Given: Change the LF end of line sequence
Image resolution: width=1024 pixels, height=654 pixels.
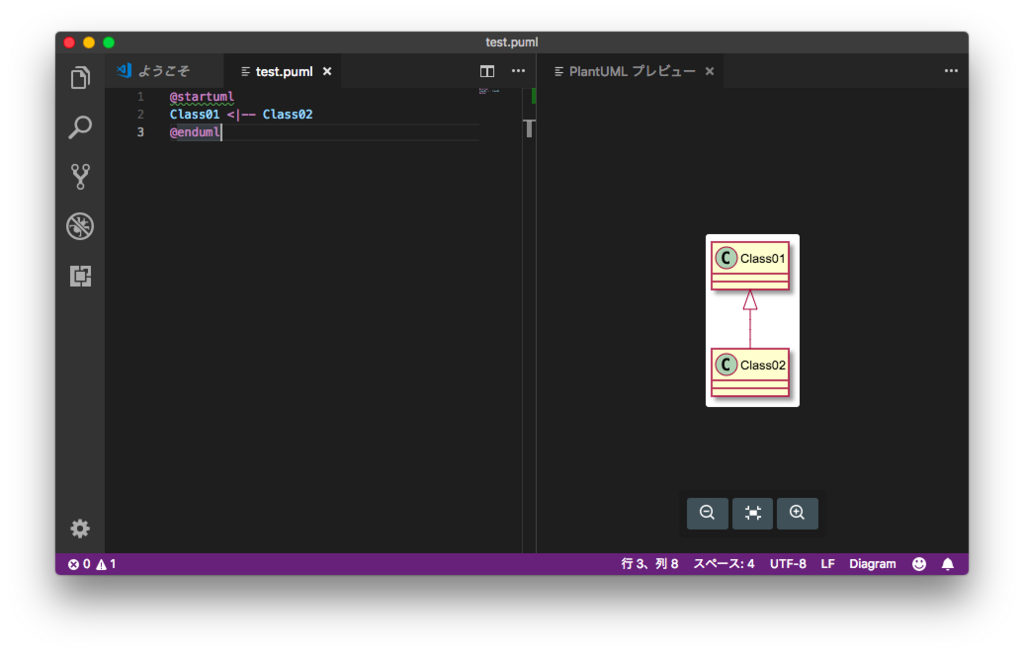Looking at the screenshot, I should (827, 564).
